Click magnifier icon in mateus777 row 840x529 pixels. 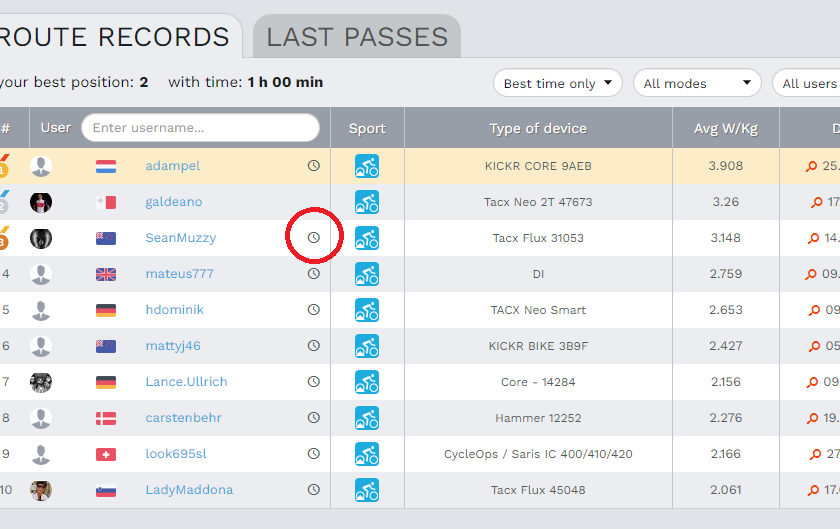[811, 274]
